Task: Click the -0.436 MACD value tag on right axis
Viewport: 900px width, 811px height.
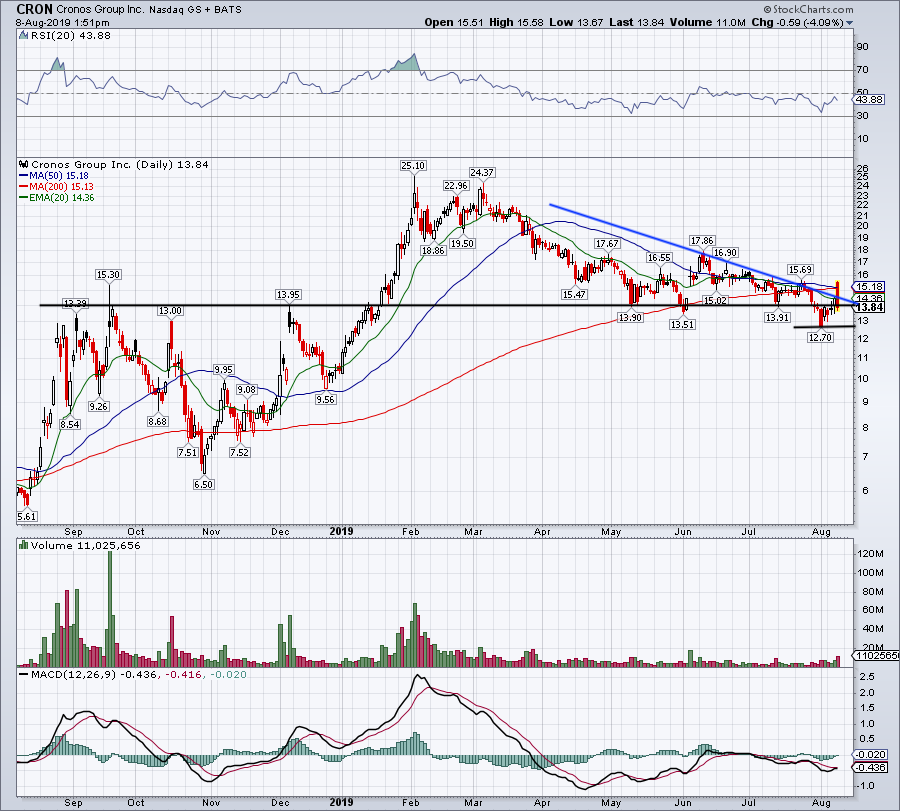Action: click(x=871, y=767)
